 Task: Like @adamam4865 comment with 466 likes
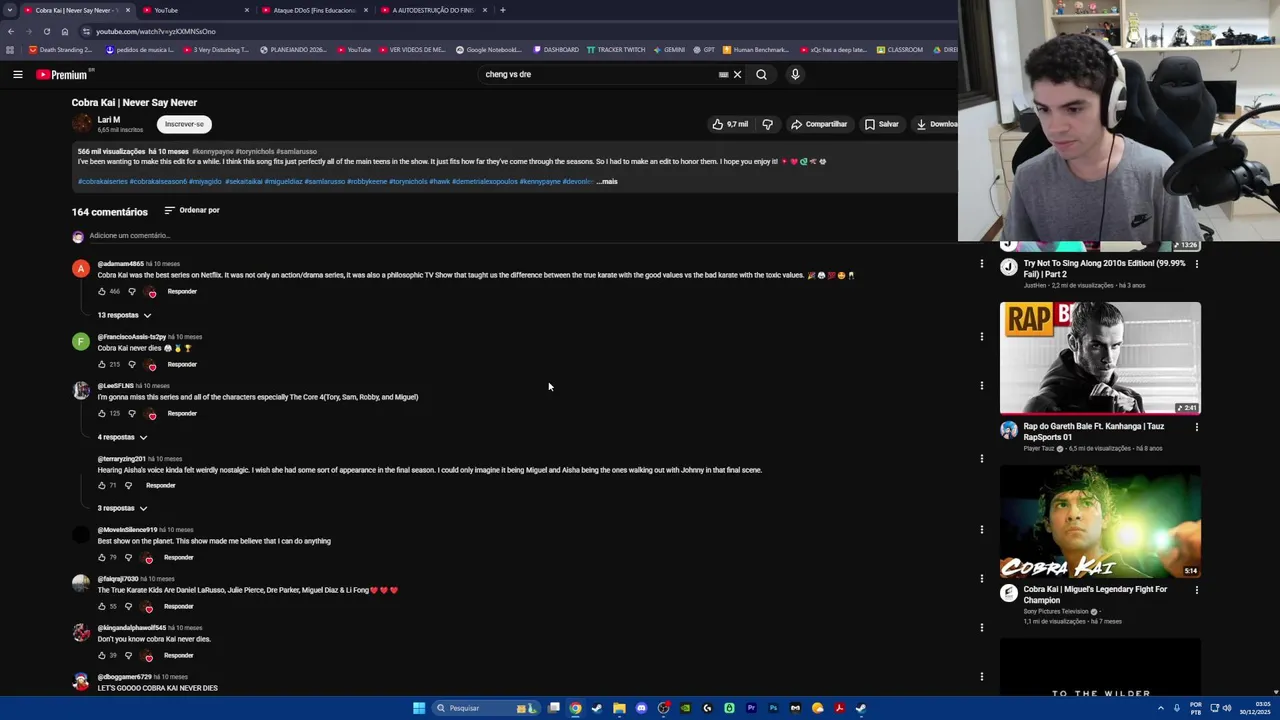(102, 291)
